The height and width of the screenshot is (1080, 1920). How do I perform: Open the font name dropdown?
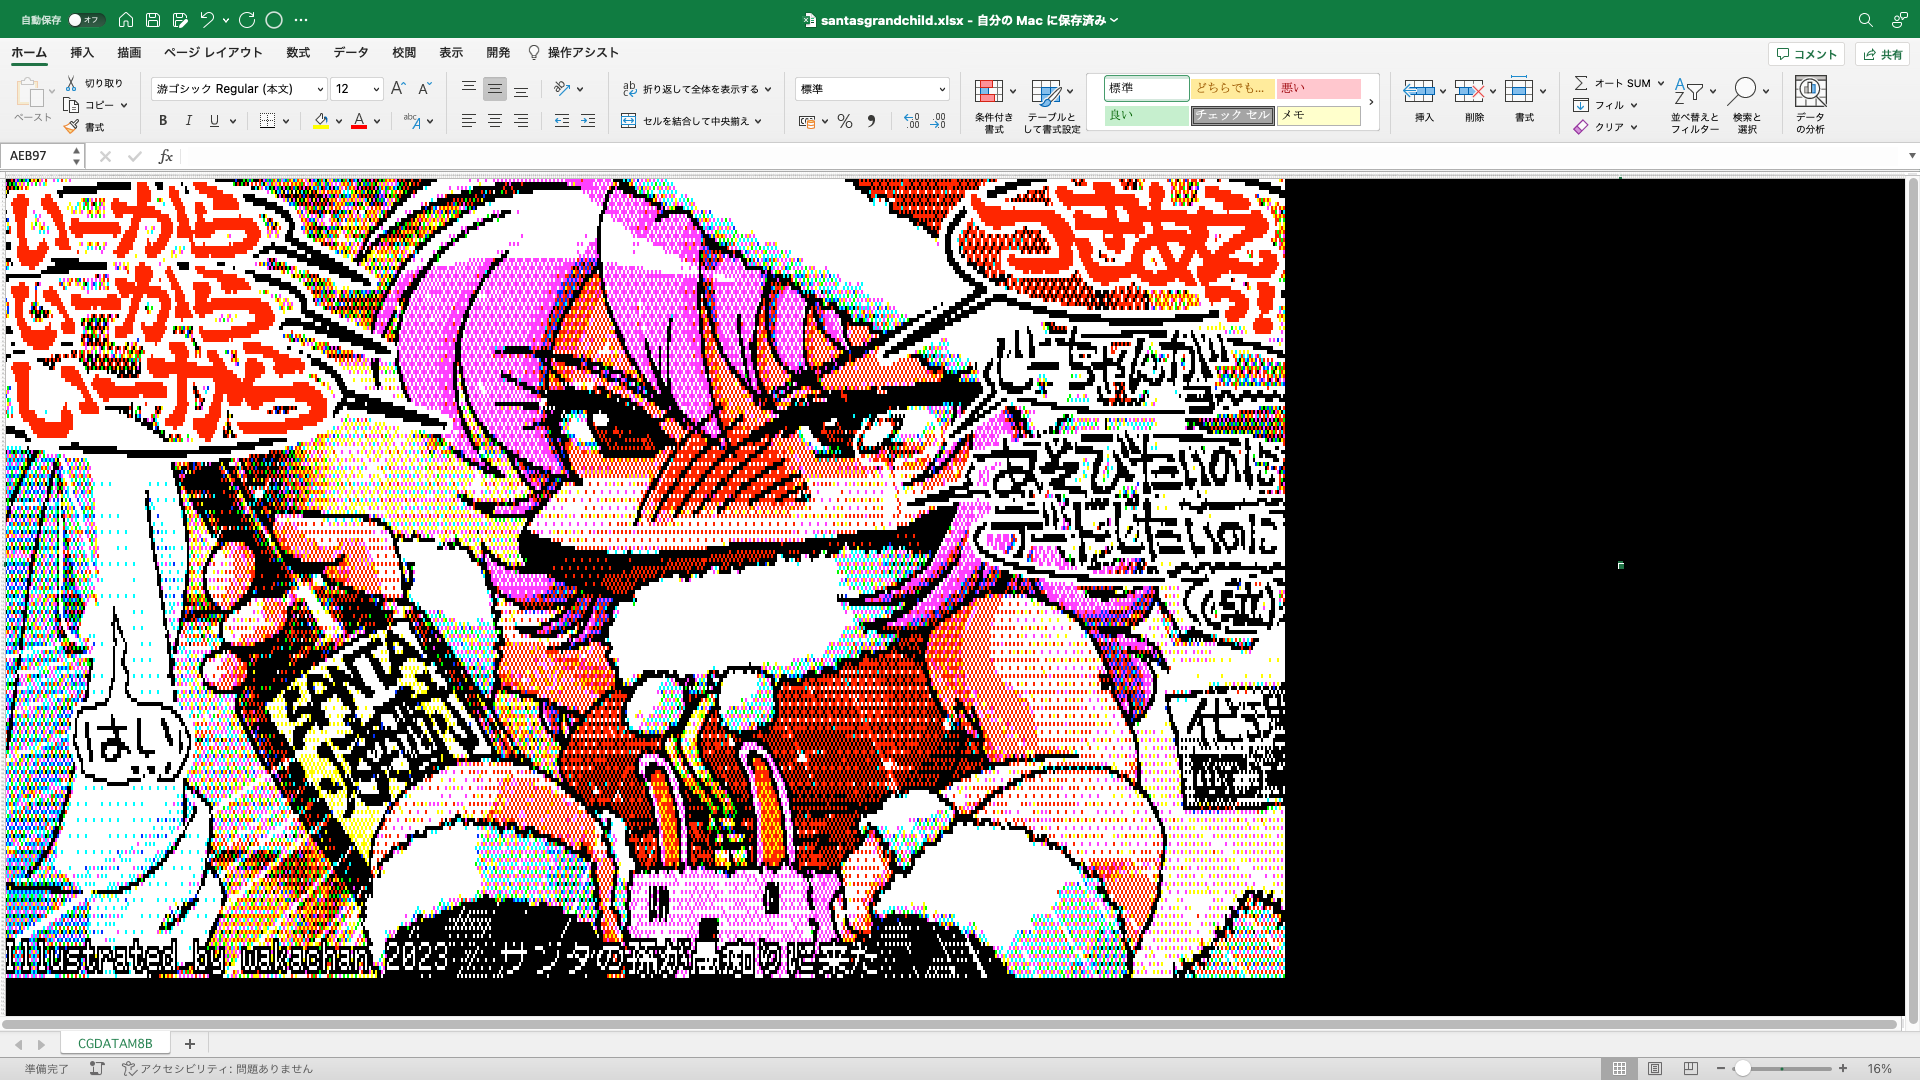tap(320, 89)
